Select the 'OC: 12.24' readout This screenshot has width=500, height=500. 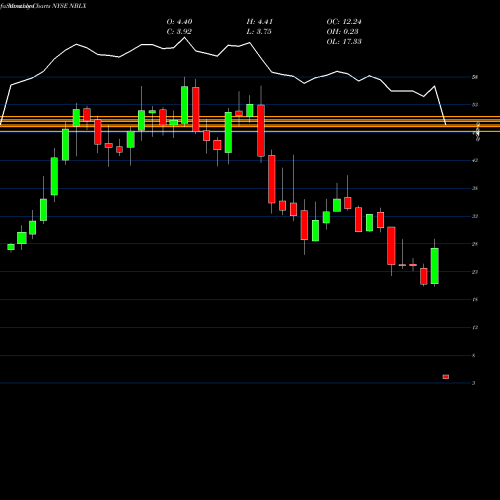[x=344, y=22]
